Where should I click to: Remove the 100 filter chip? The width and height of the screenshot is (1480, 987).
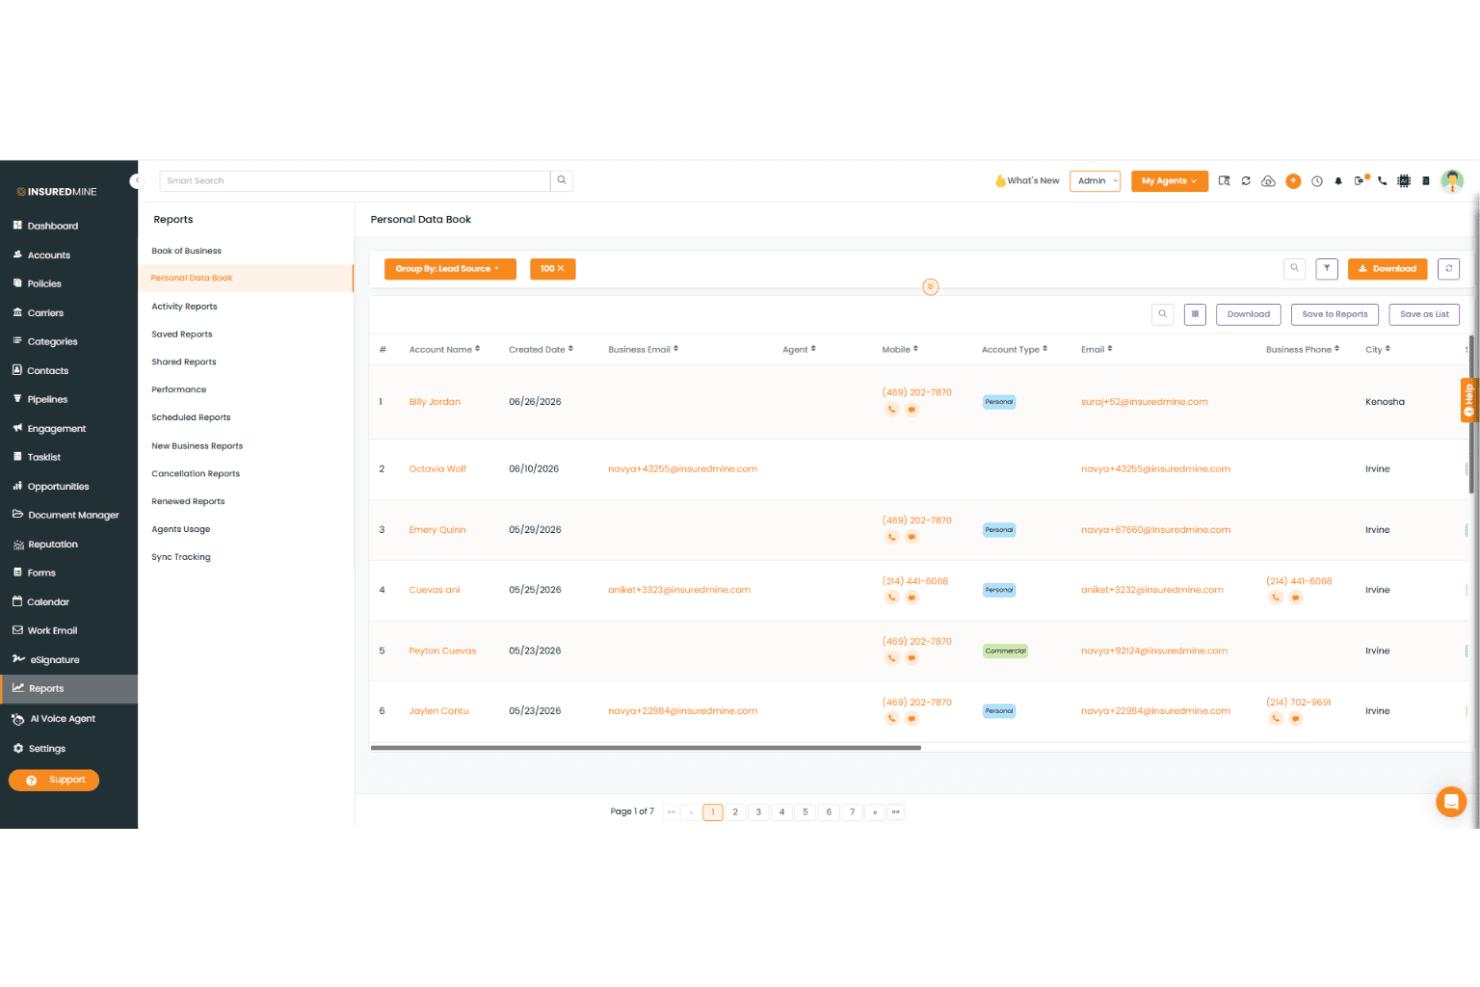click(x=560, y=269)
